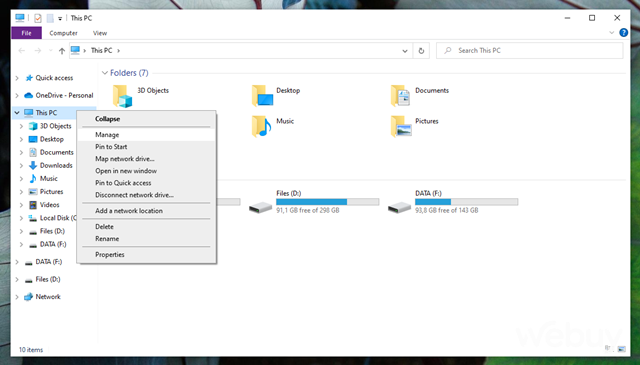The height and width of the screenshot is (365, 640).
Task: Select the Desktop folder icon in main pane
Action: pos(262,96)
